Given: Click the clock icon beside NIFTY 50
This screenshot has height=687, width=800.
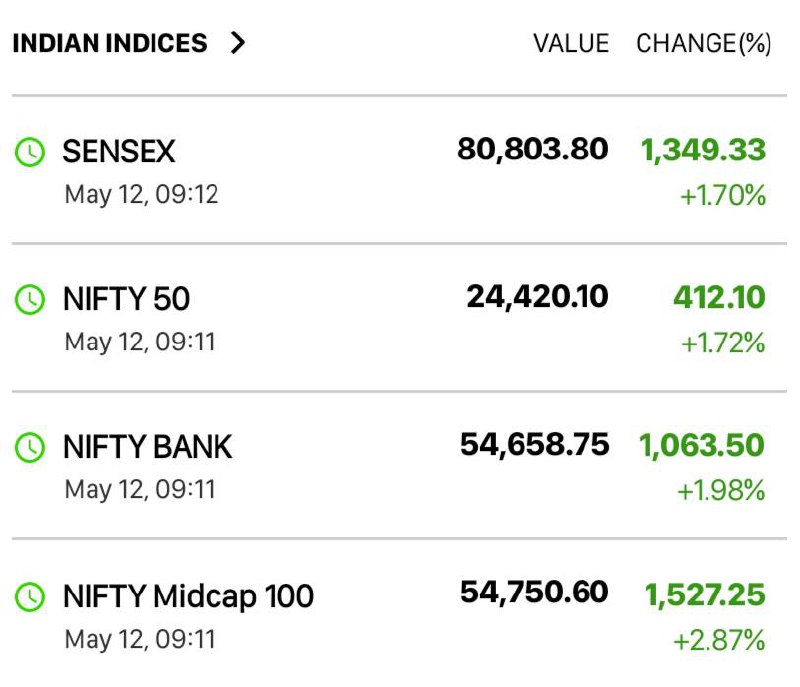Looking at the screenshot, I should click(30, 299).
